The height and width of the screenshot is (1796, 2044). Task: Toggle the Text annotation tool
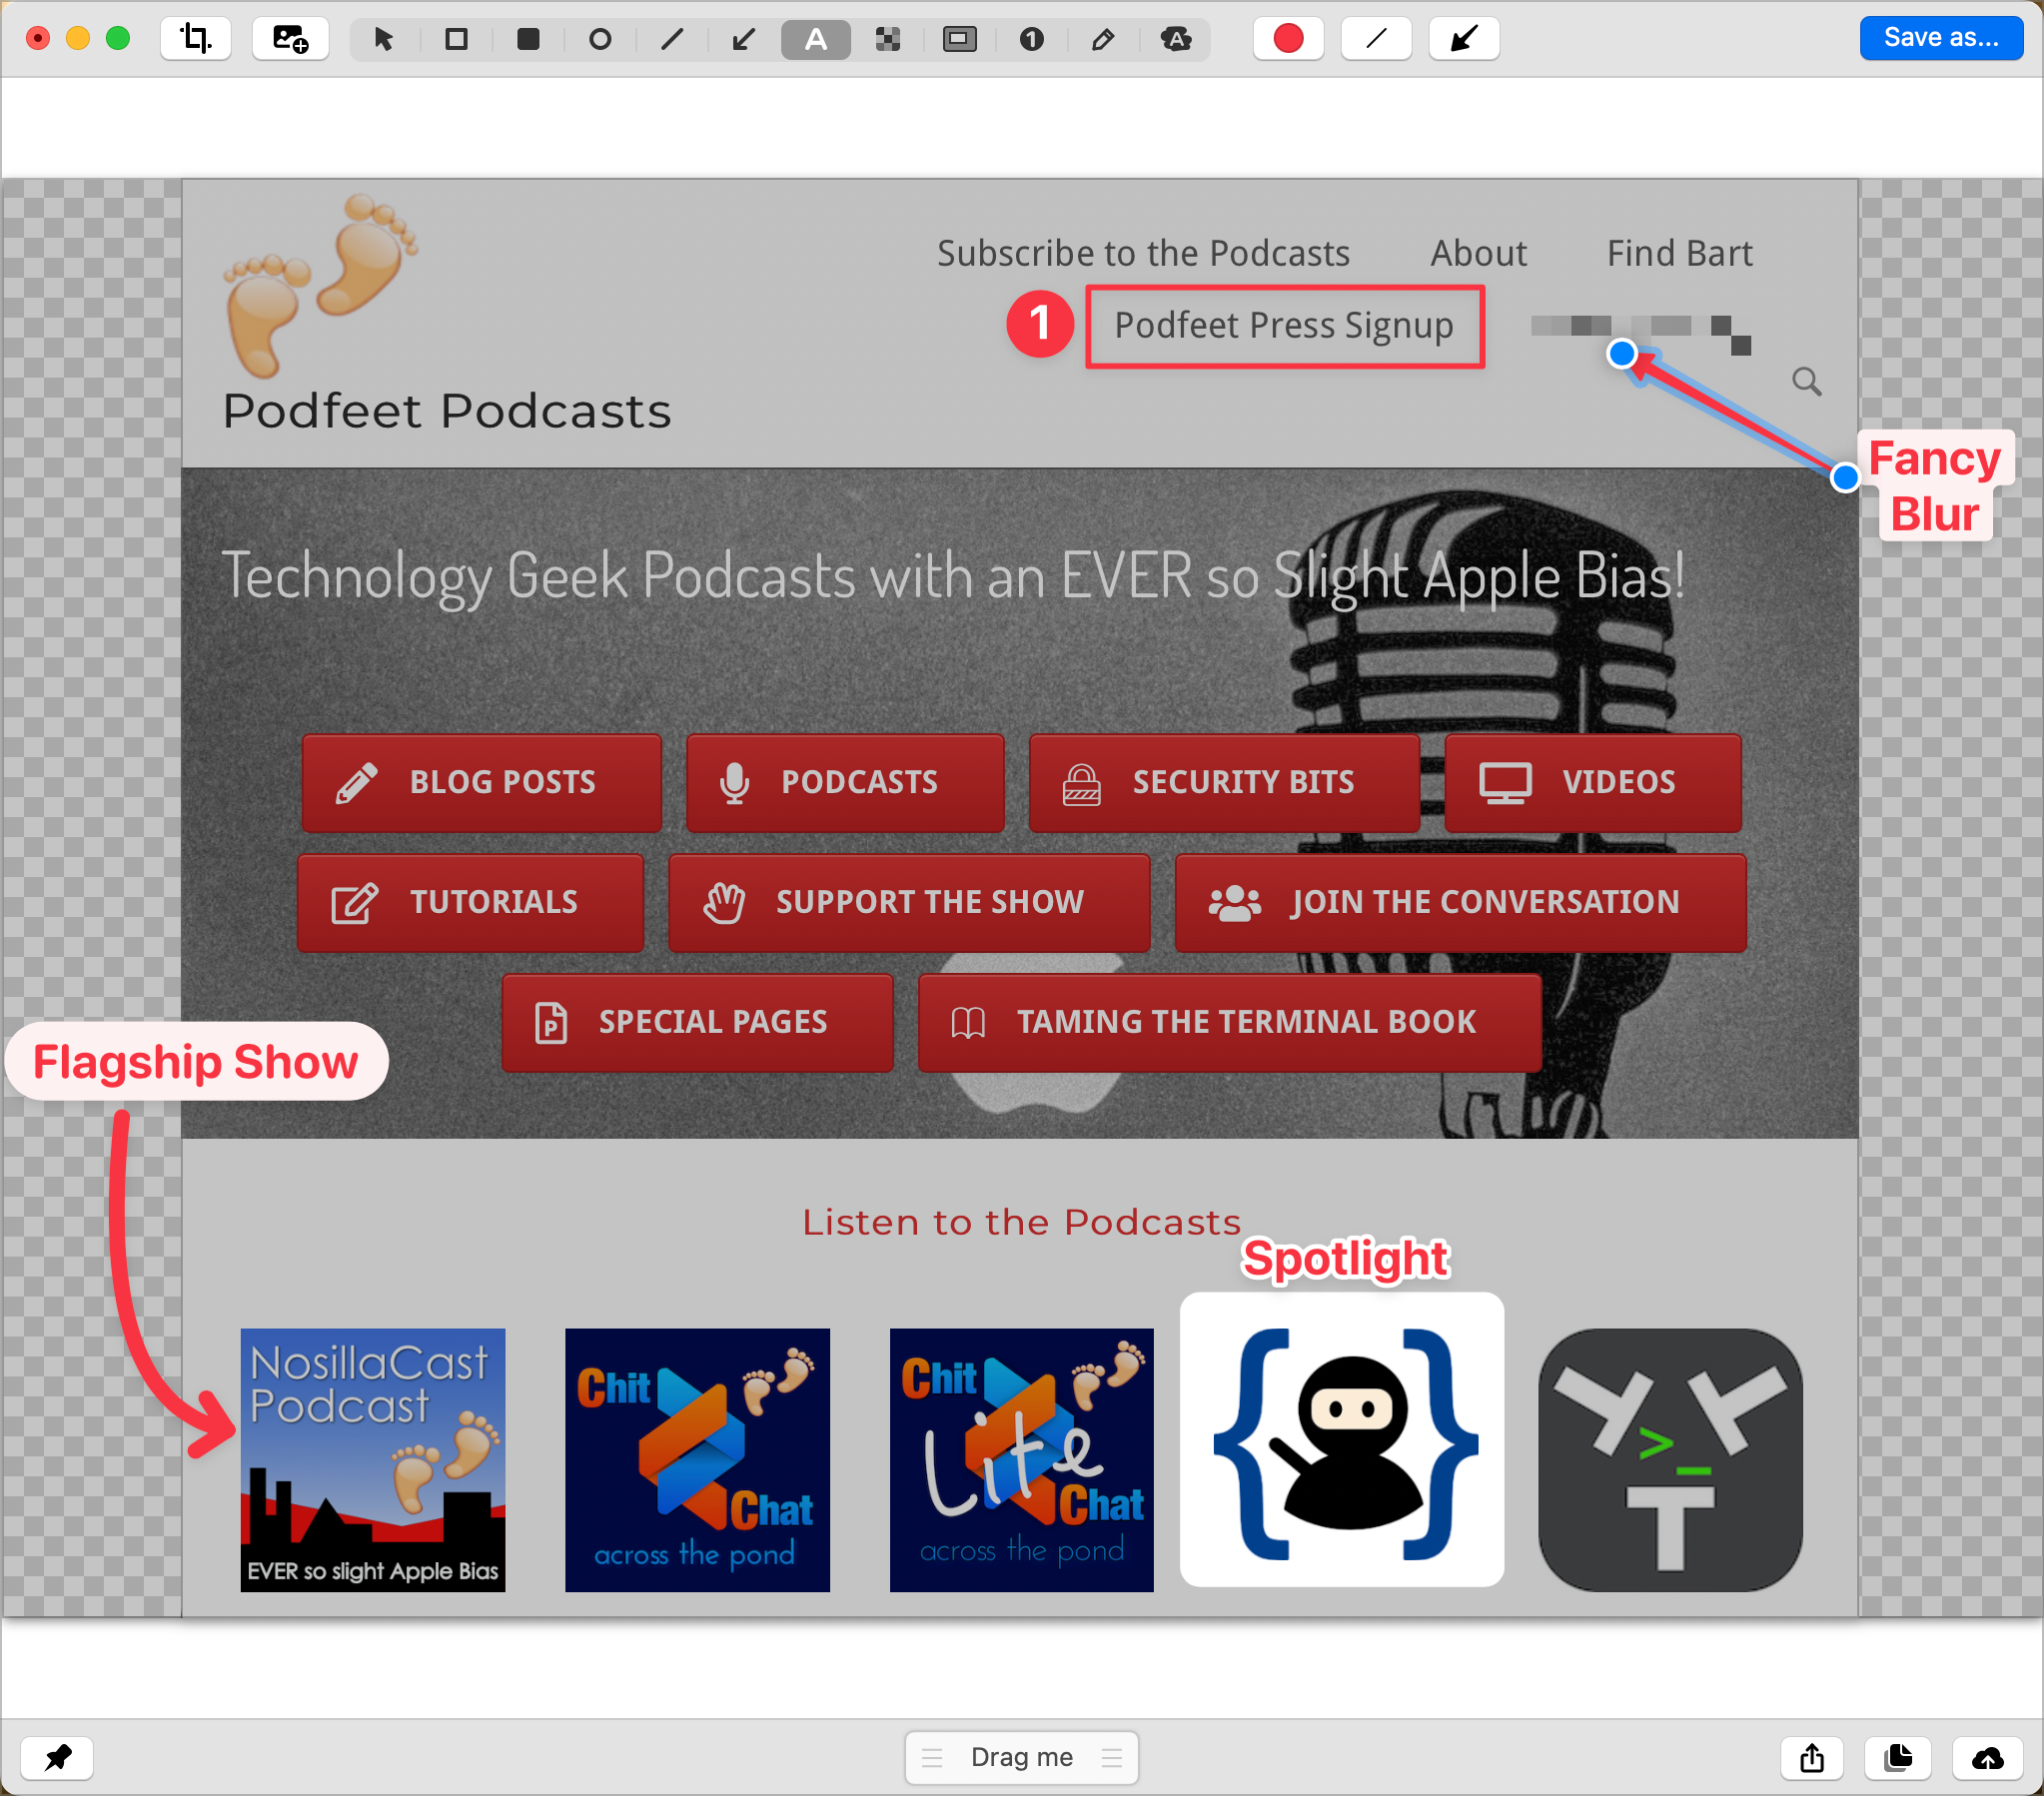coord(816,39)
